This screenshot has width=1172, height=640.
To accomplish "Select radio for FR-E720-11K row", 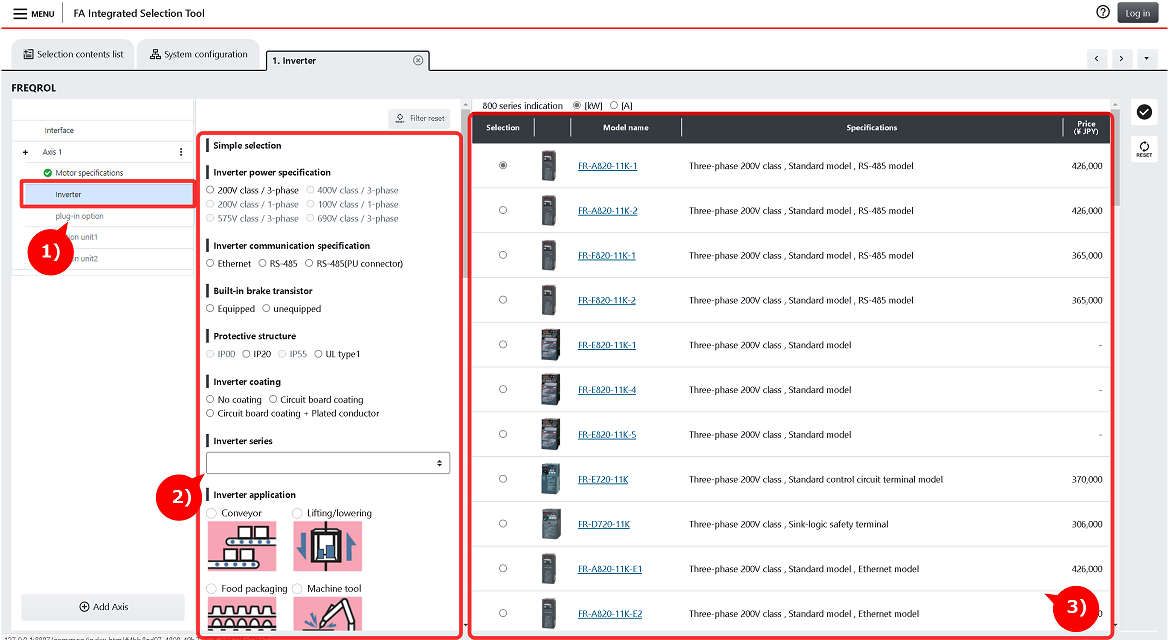I will pos(503,479).
